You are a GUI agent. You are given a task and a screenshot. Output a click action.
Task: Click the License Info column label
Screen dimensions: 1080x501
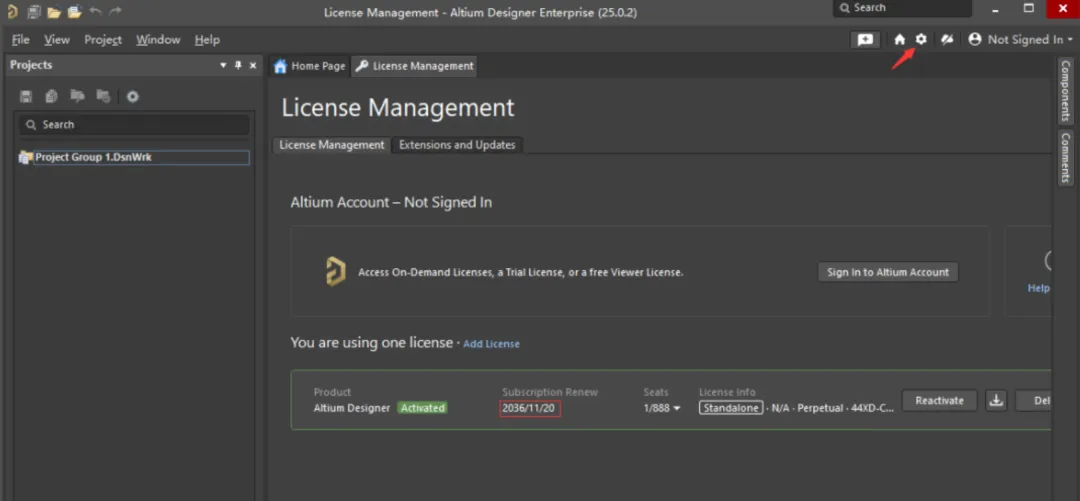click(x=727, y=392)
